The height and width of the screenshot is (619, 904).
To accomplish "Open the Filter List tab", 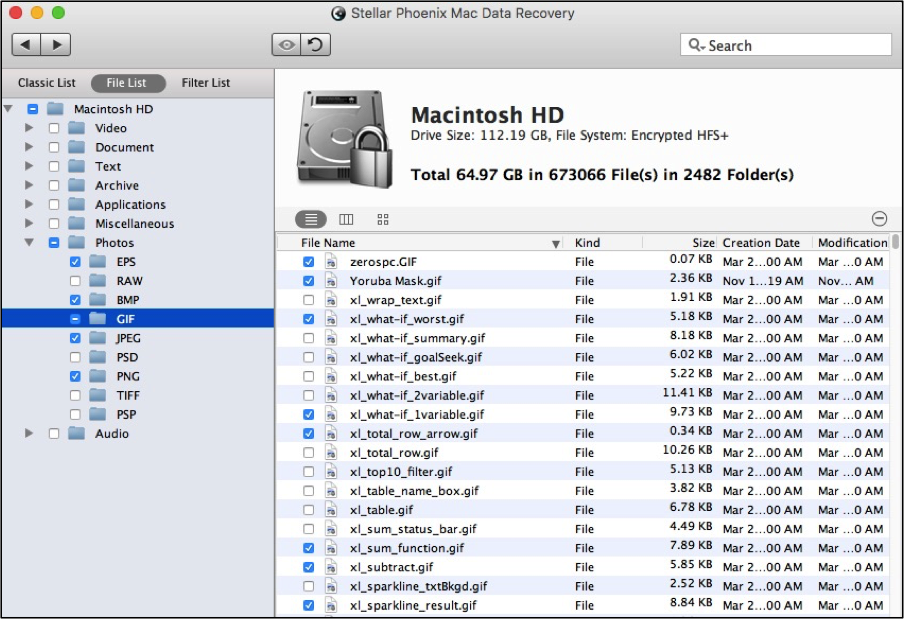I will pos(206,83).
